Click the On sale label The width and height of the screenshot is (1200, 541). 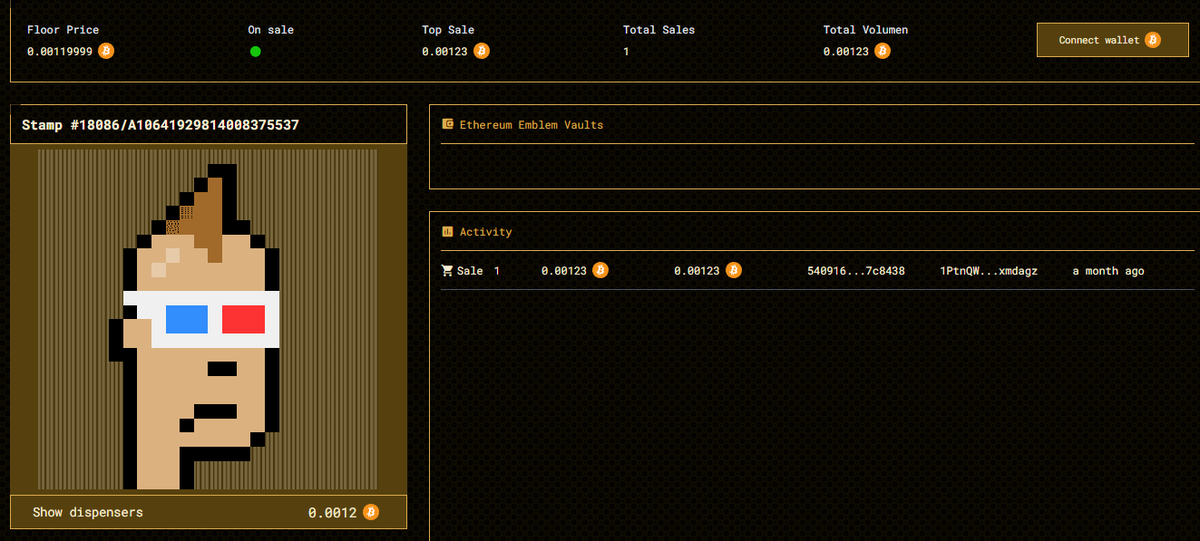pyautogui.click(x=271, y=30)
